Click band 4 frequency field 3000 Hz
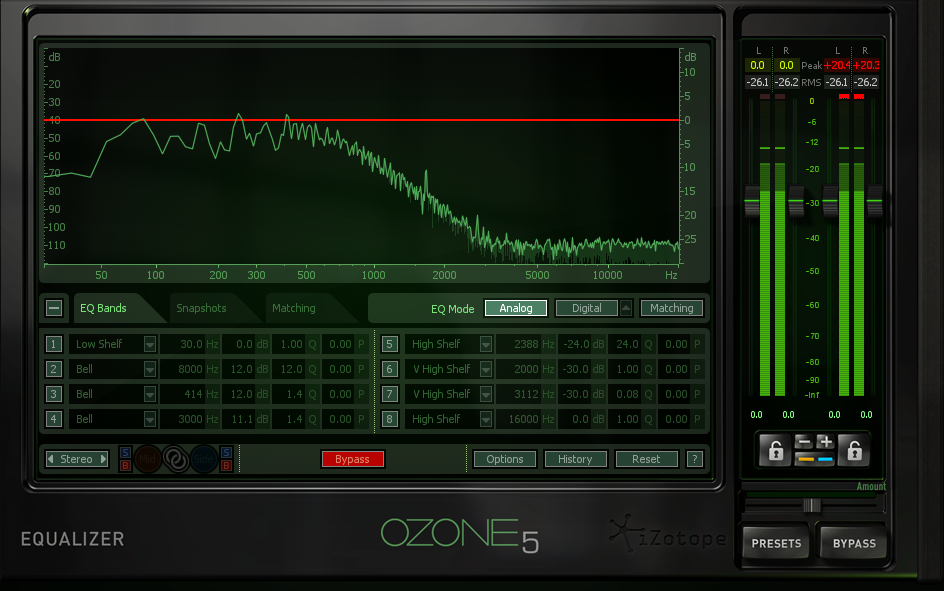944x591 pixels. (x=189, y=419)
